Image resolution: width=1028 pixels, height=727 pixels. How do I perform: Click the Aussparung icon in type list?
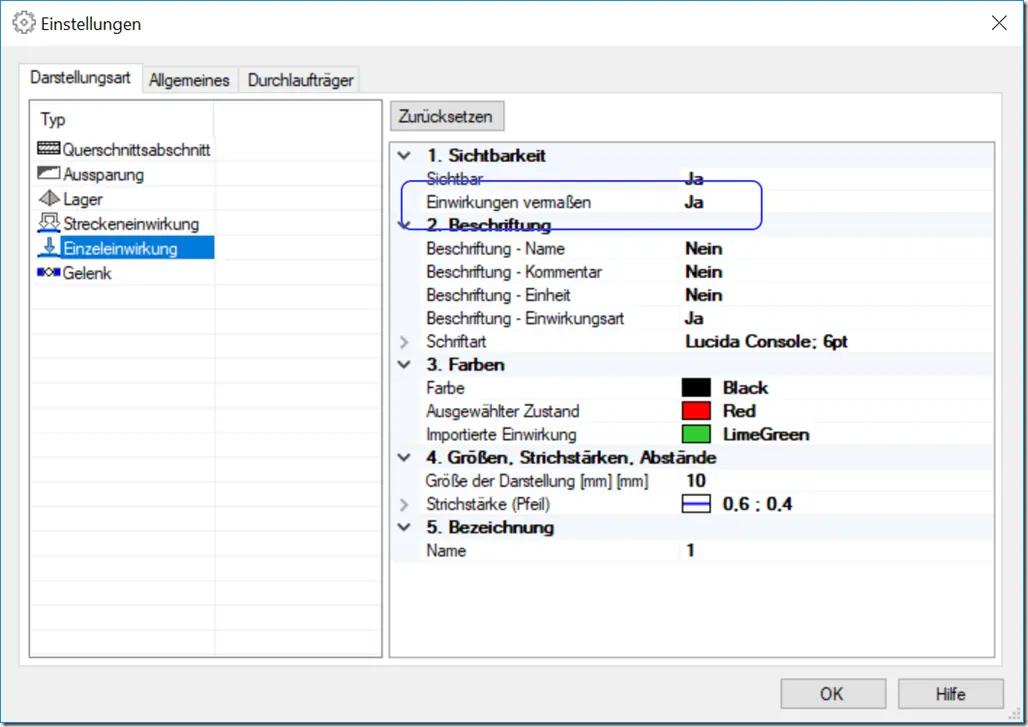[49, 173]
